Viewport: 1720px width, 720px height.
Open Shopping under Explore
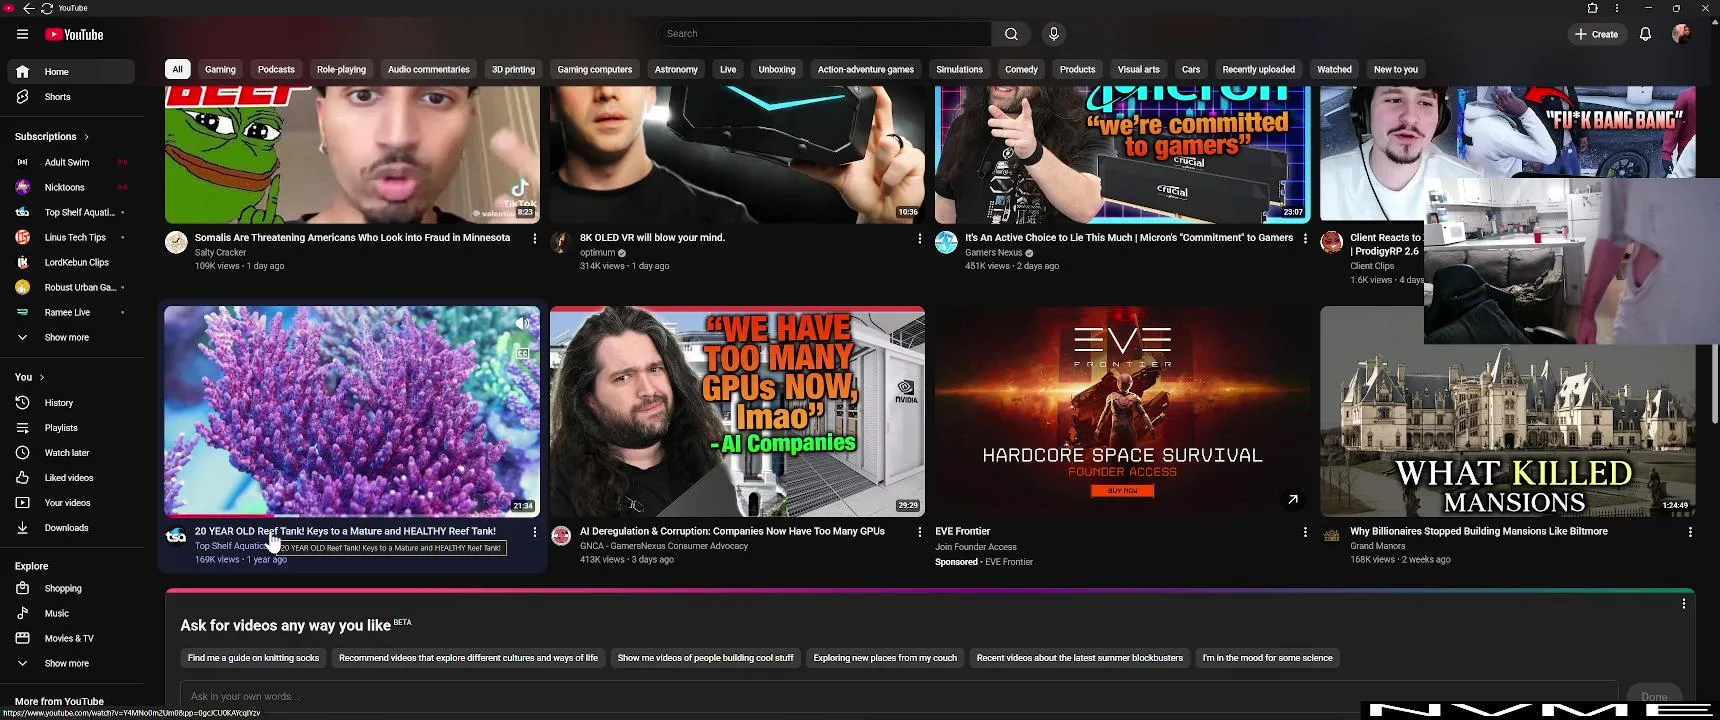[x=71, y=589]
